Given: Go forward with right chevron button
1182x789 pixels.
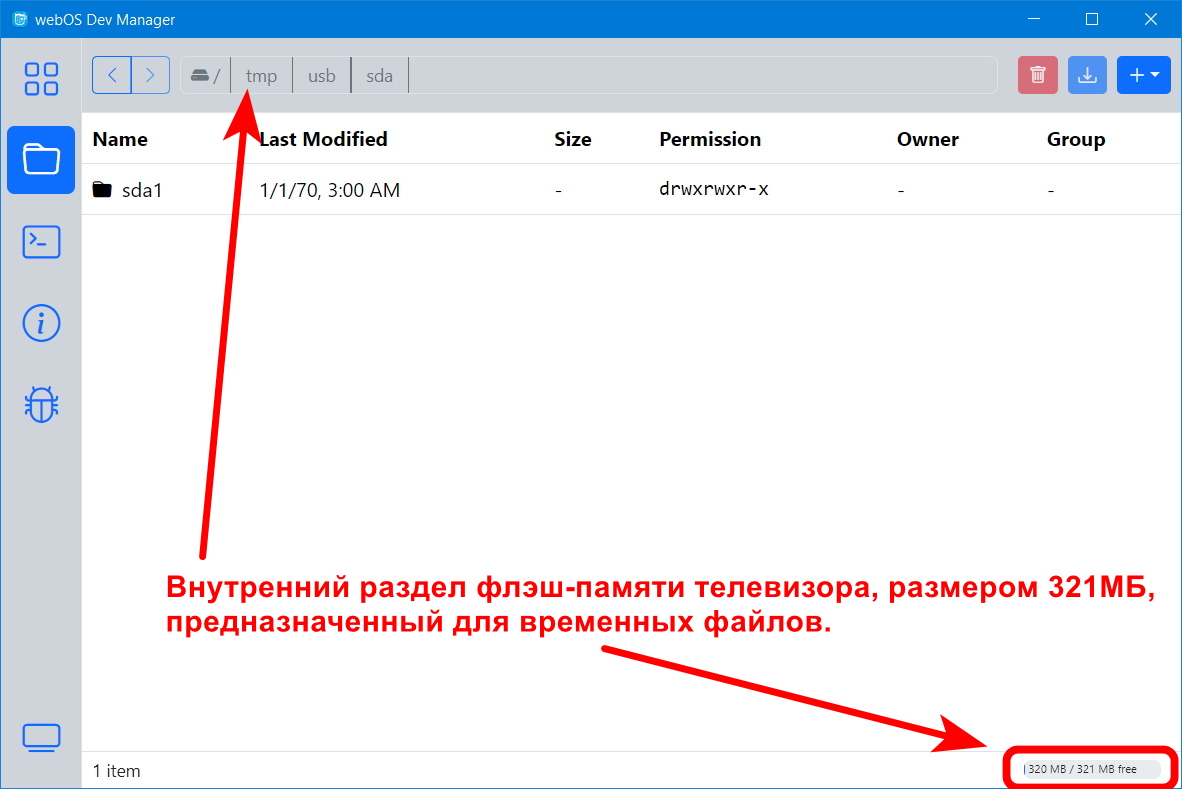Looking at the screenshot, I should pyautogui.click(x=150, y=75).
